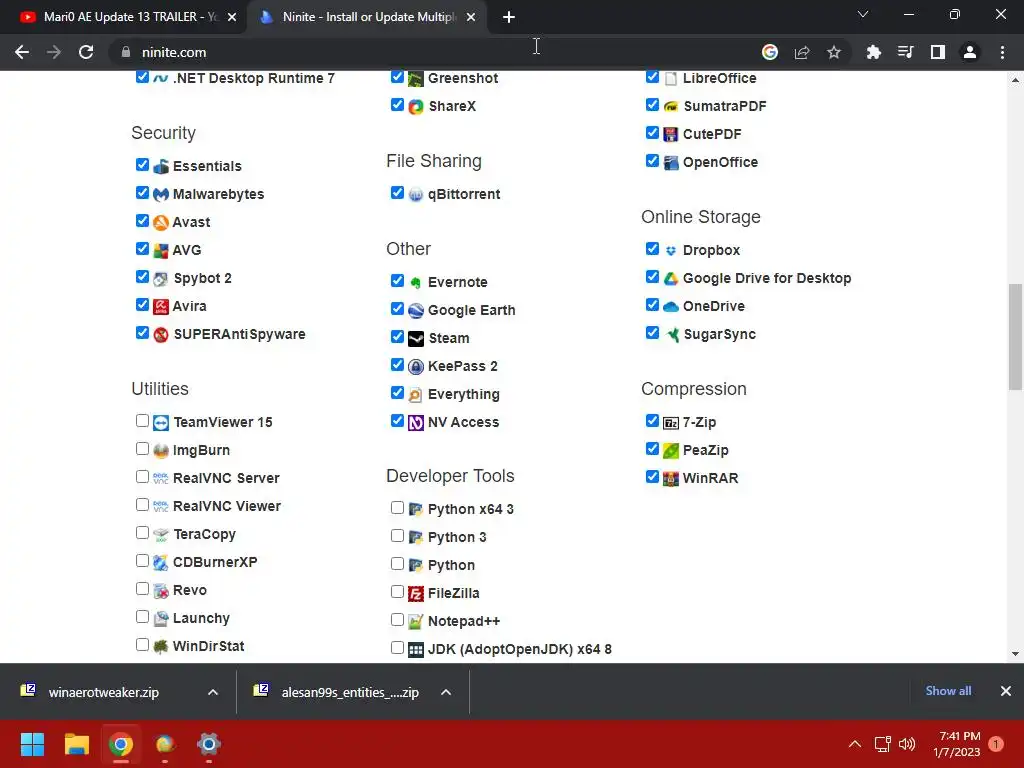Expand winaerotweaker.zip download options arrow
1024x768 pixels.
tap(213, 692)
